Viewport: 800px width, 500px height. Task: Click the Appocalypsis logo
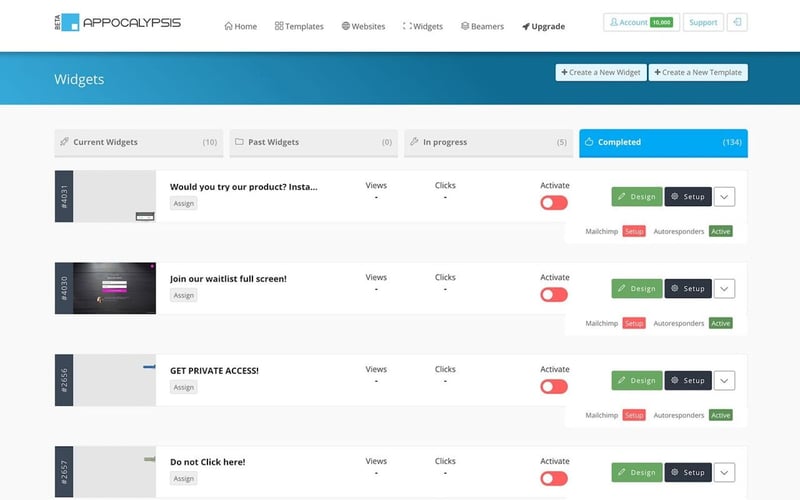(x=117, y=22)
